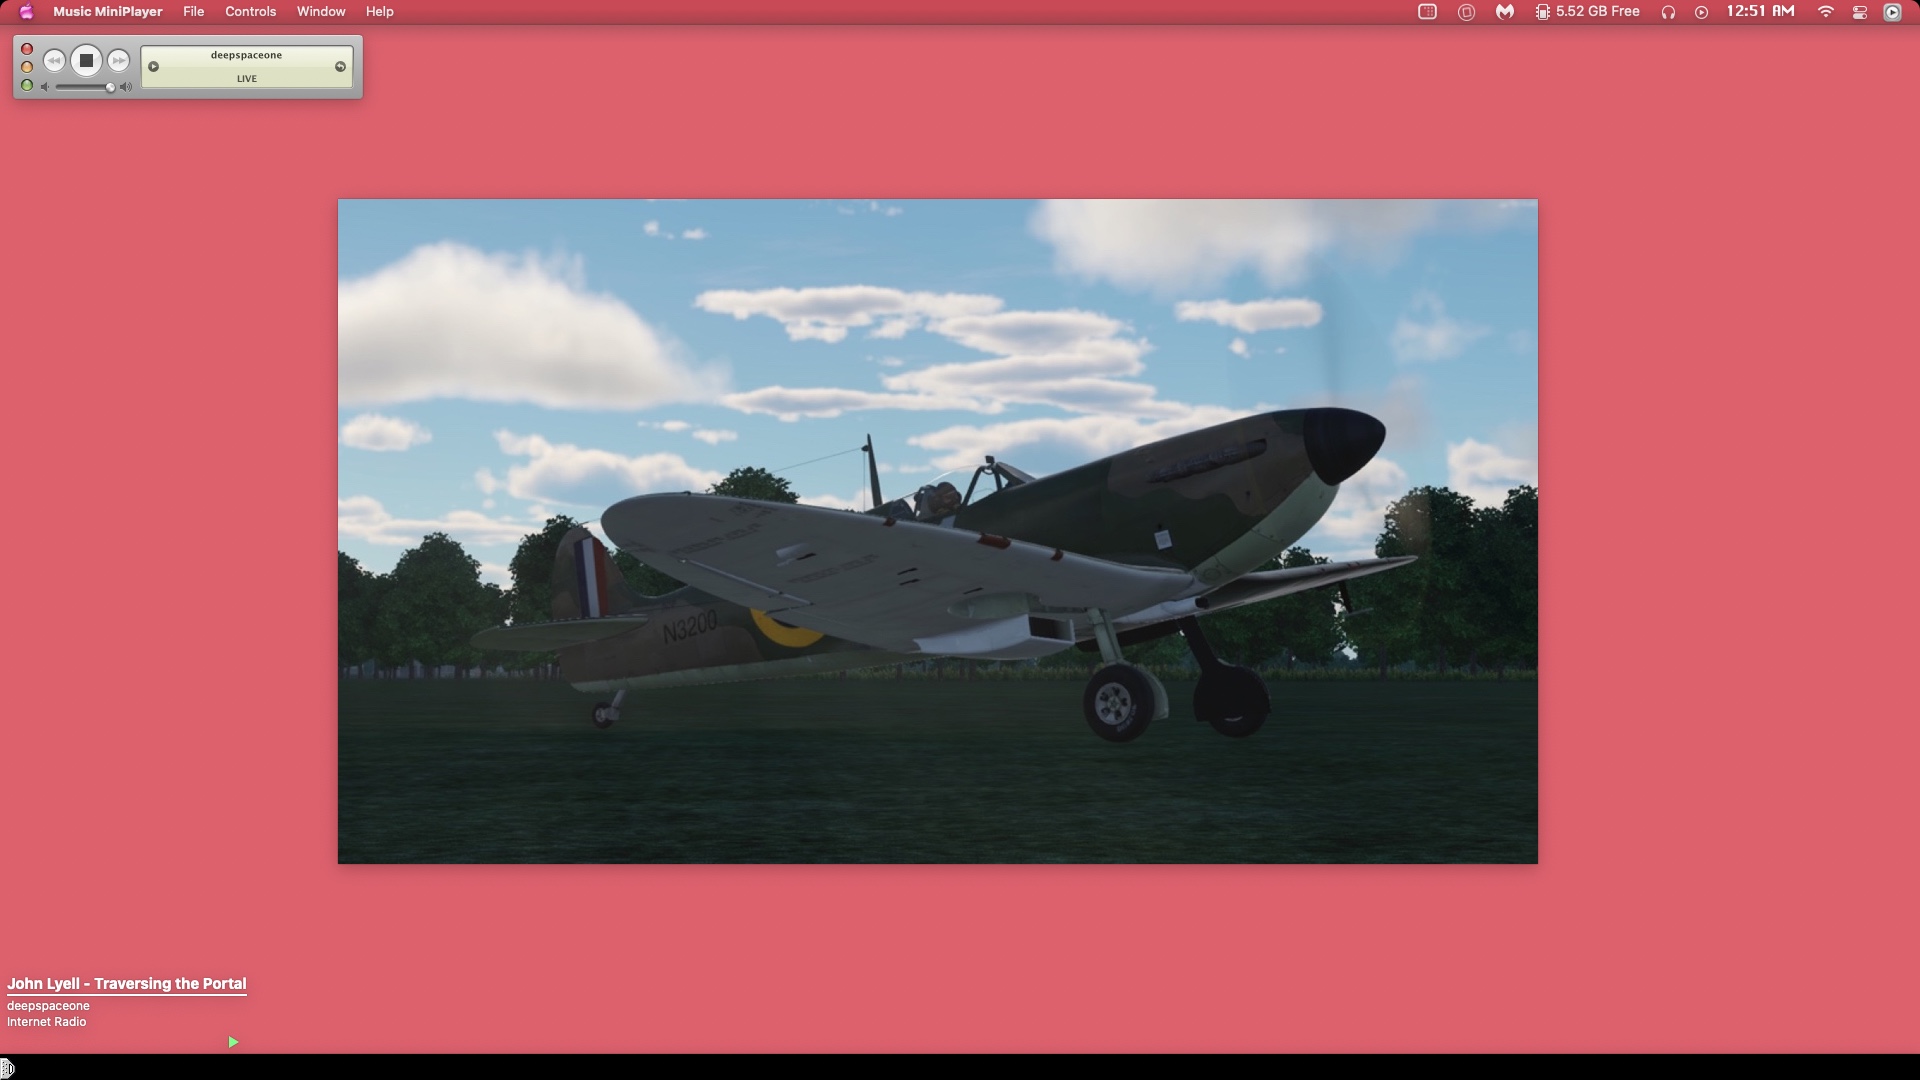The image size is (1920, 1080).
Task: Click the rewind button in MiniPlayer
Action: point(54,61)
